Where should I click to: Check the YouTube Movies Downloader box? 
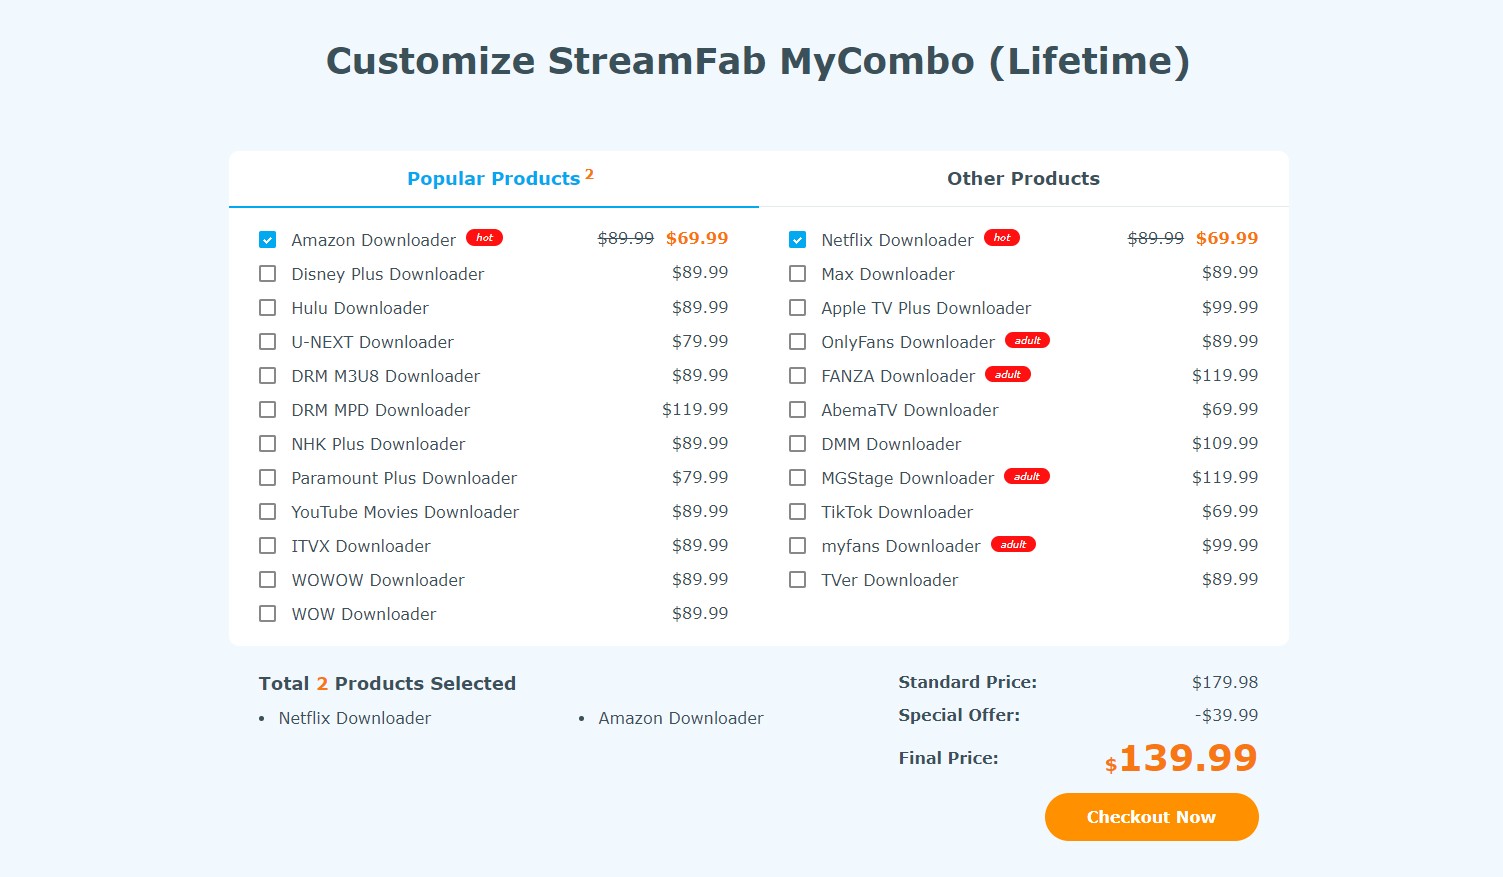point(267,511)
